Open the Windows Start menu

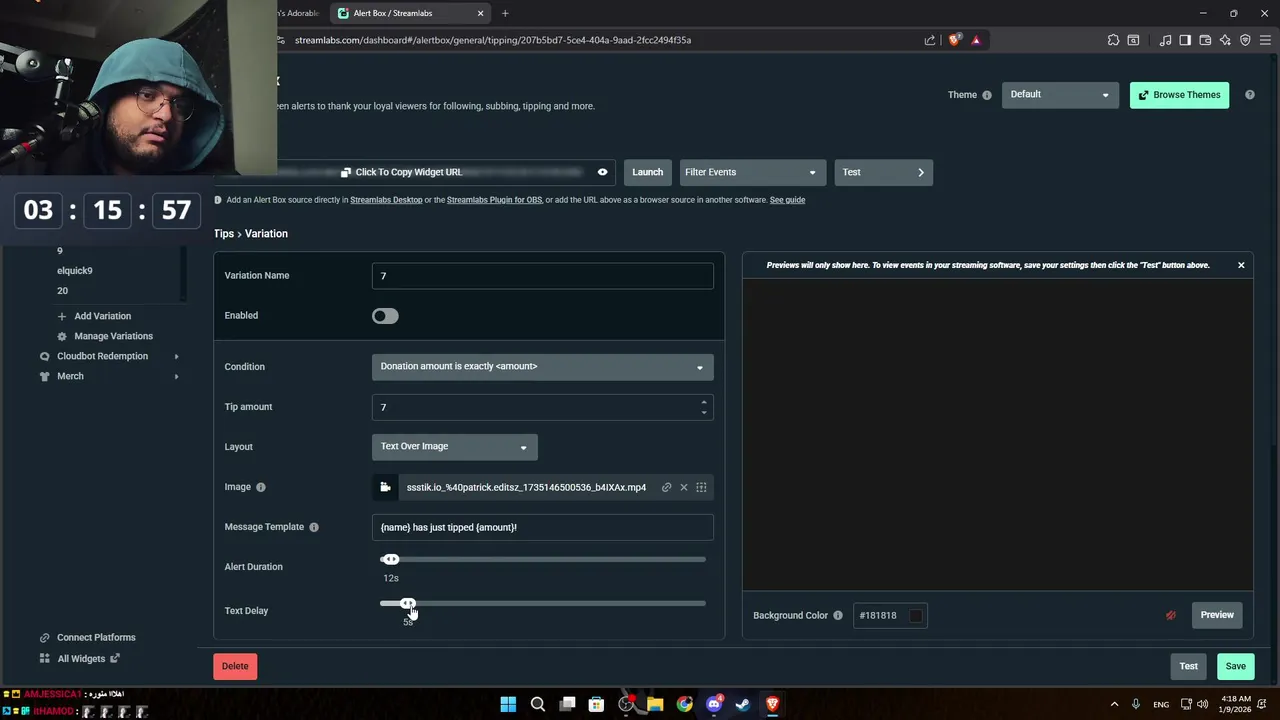pos(508,704)
